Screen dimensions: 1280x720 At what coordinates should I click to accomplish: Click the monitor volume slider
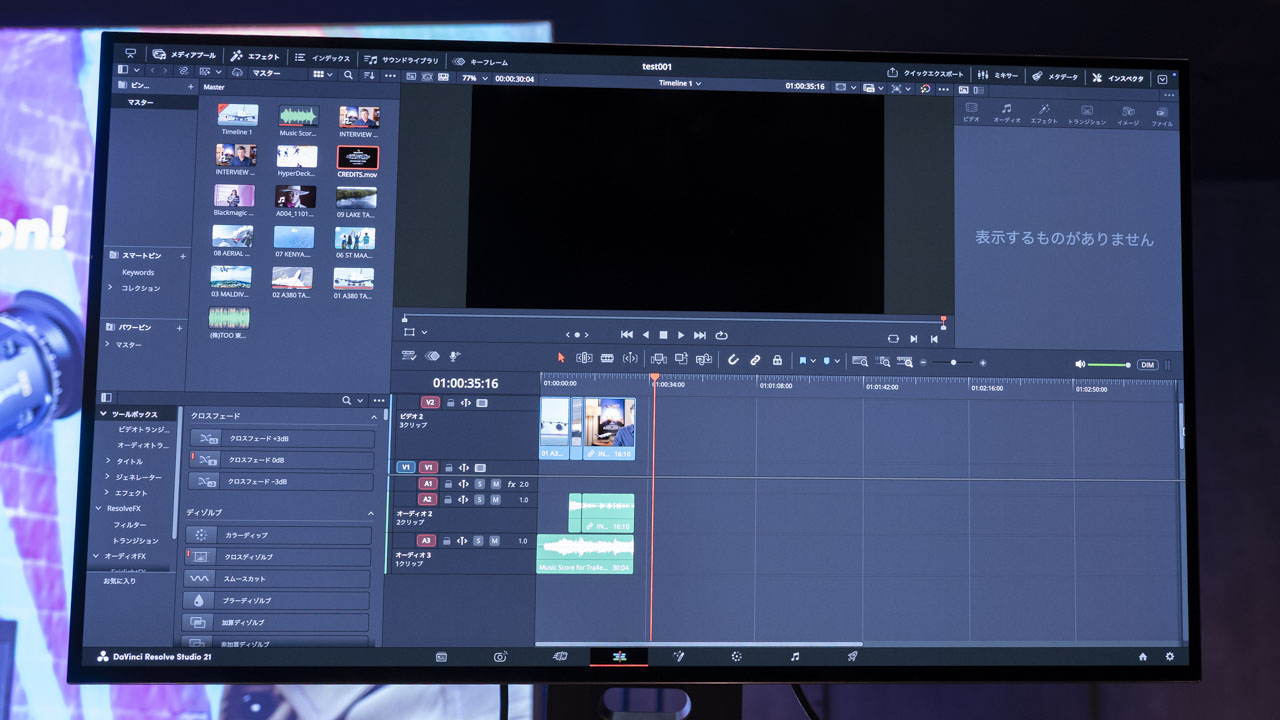pos(1108,365)
